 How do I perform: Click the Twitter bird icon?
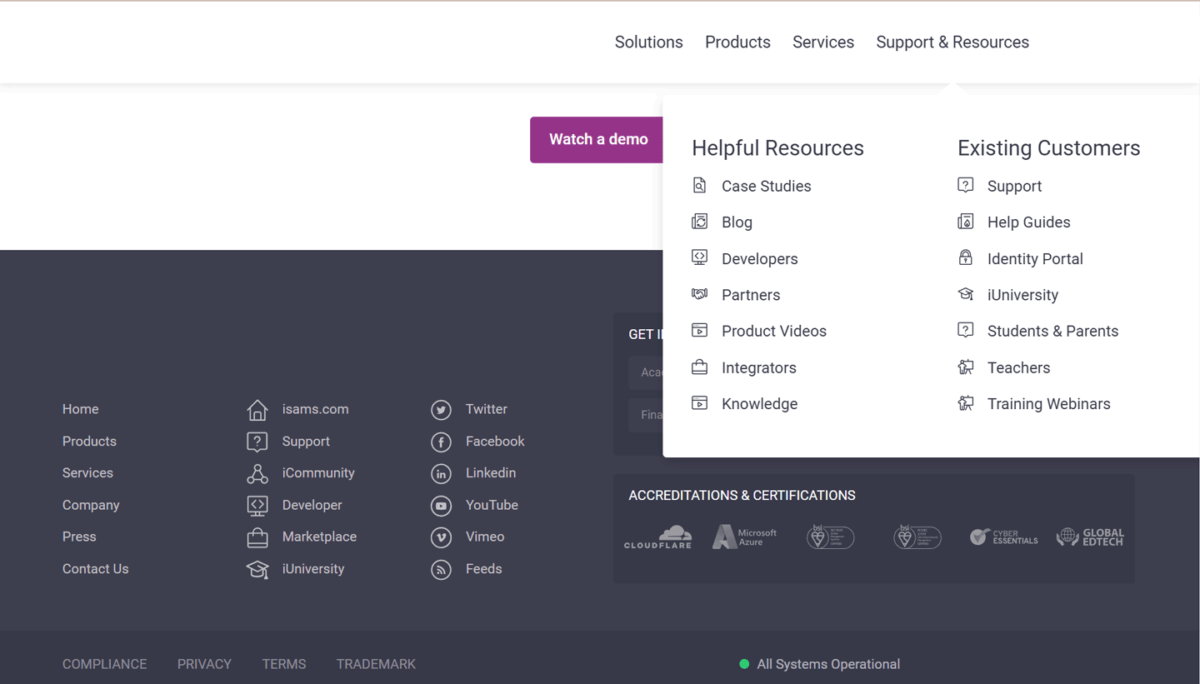point(440,409)
